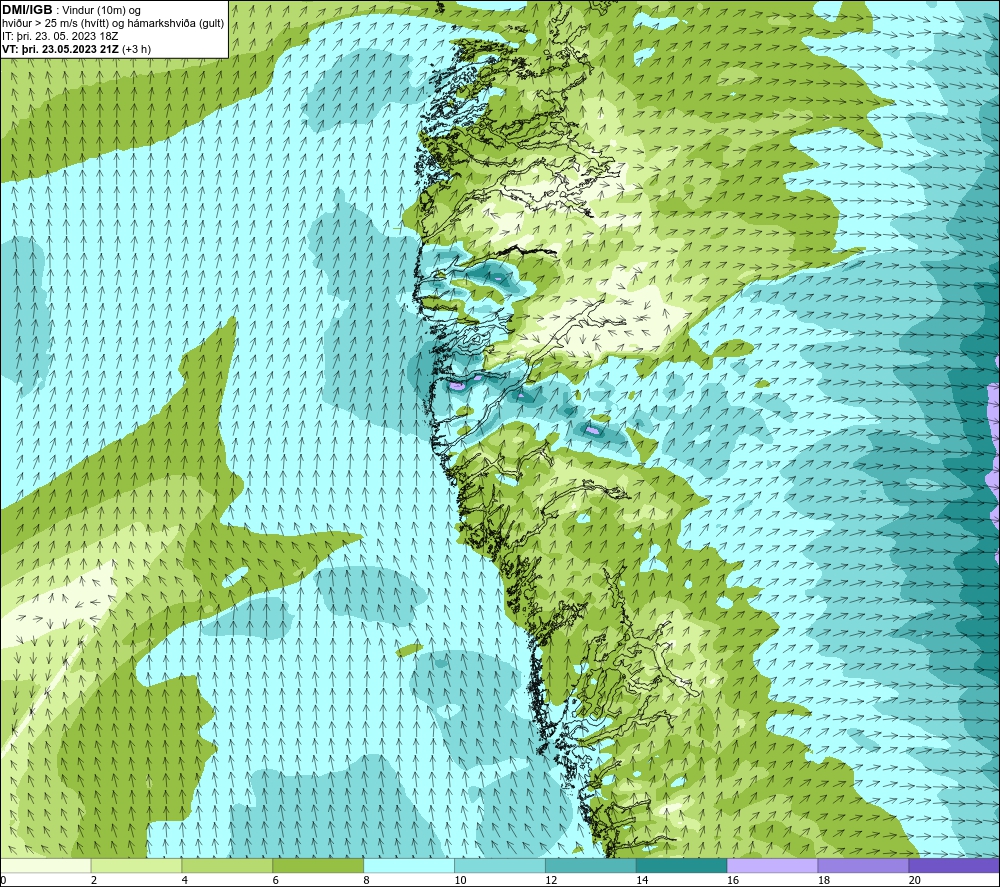Image resolution: width=1000 pixels, height=887 pixels.
Task: Click the title line 'DMI/IGB : Vindur (10m) og'
Action: tap(71, 10)
